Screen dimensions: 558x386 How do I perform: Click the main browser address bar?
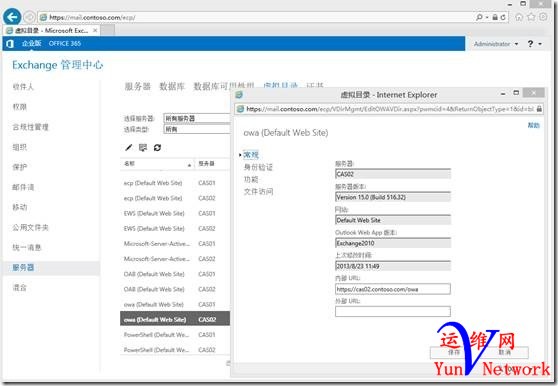click(256, 17)
